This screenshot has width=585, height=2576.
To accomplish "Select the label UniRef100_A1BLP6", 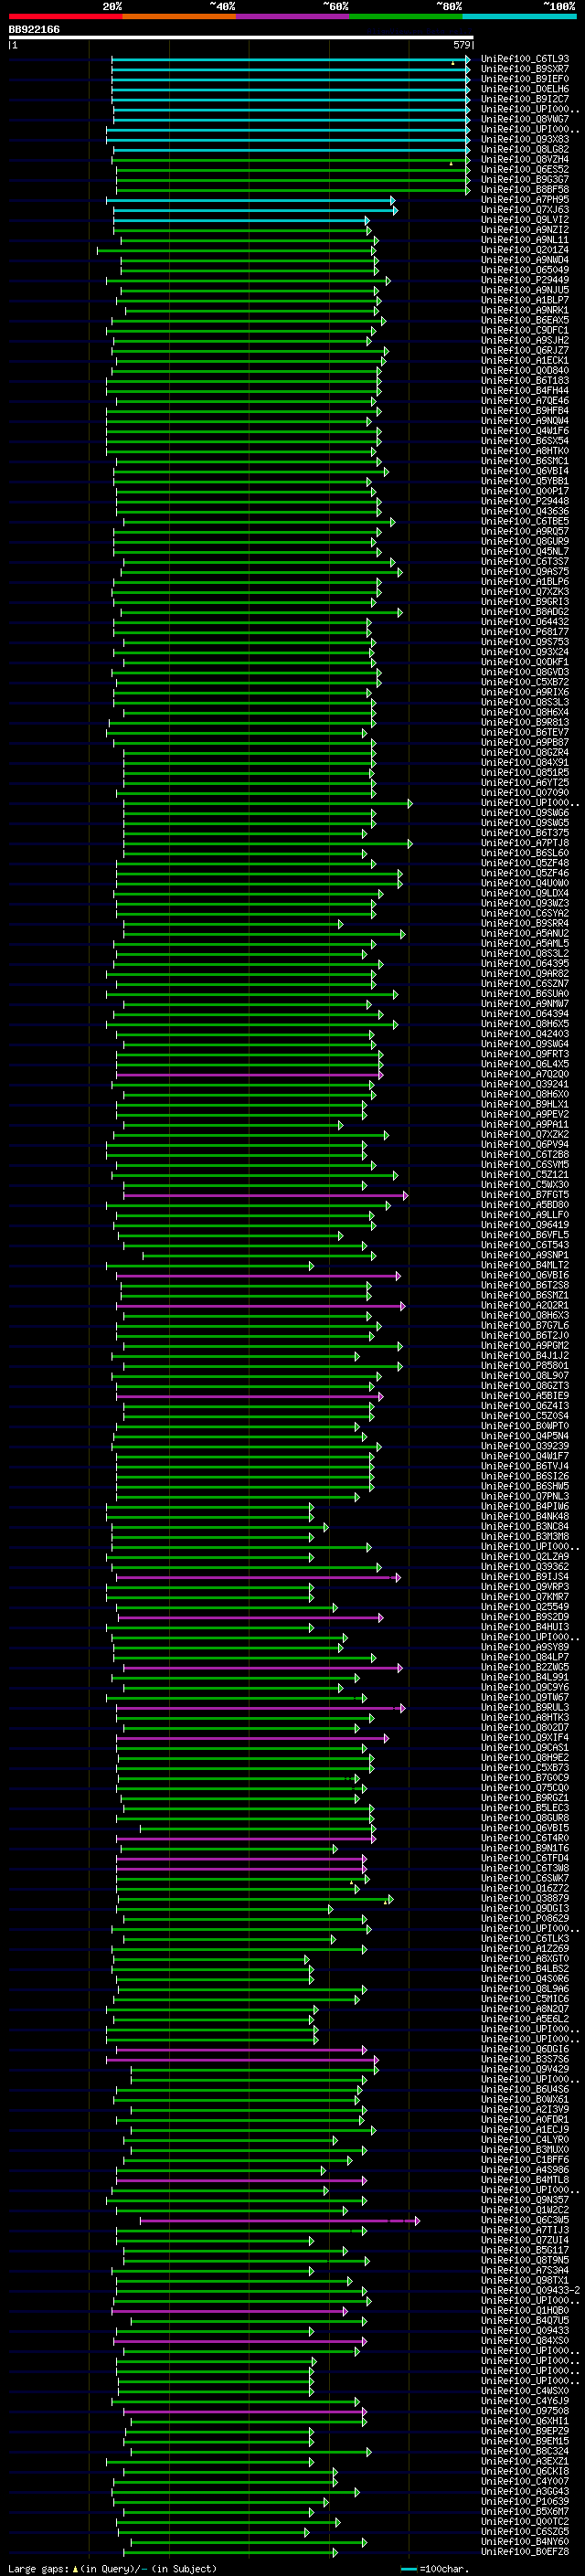I will [x=525, y=582].
